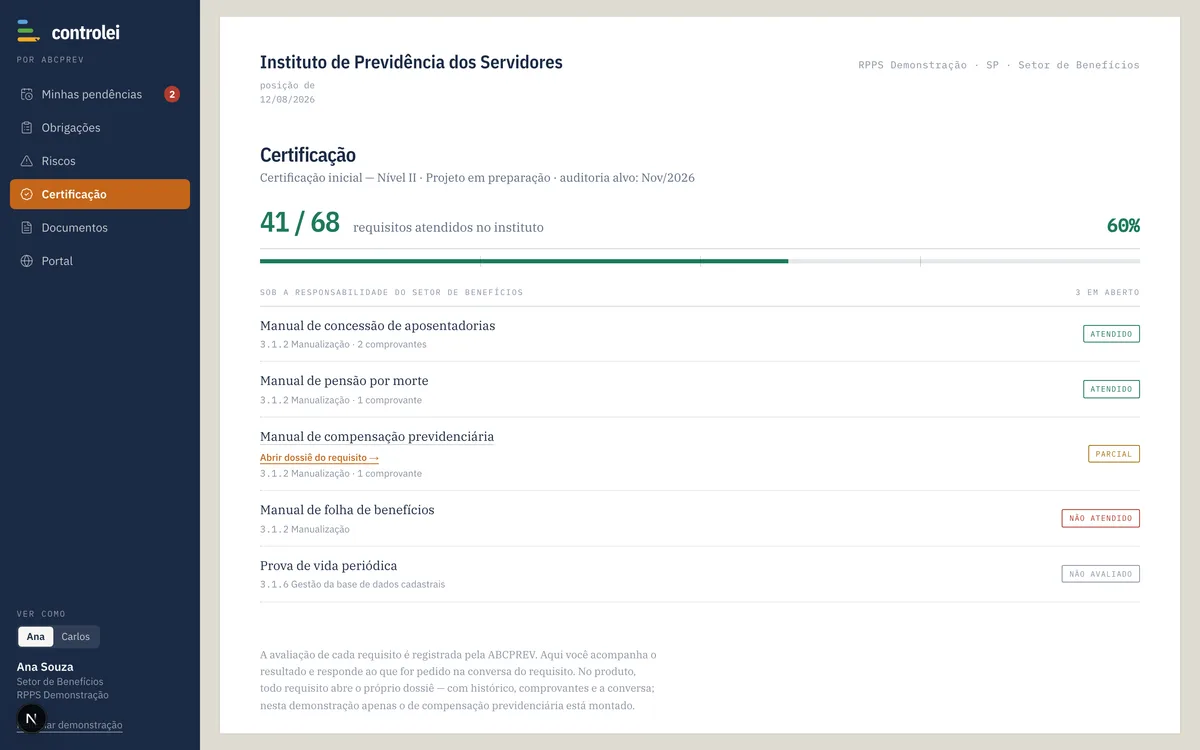This screenshot has width=1200, height=750.
Task: Select Manual de folha de benefícios row
Action: 700,518
